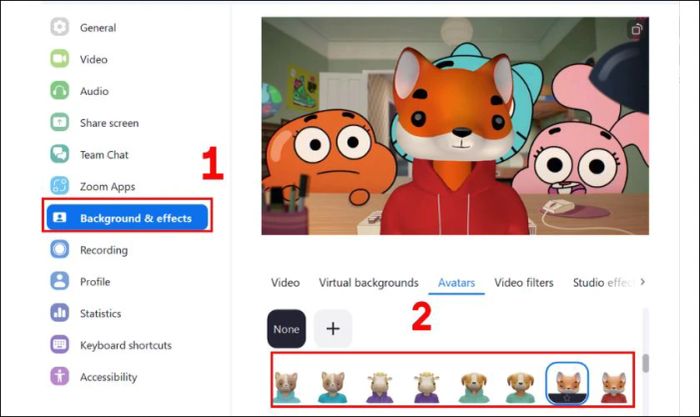
Task: Click the Video camera sidebar icon
Action: (x=59, y=58)
